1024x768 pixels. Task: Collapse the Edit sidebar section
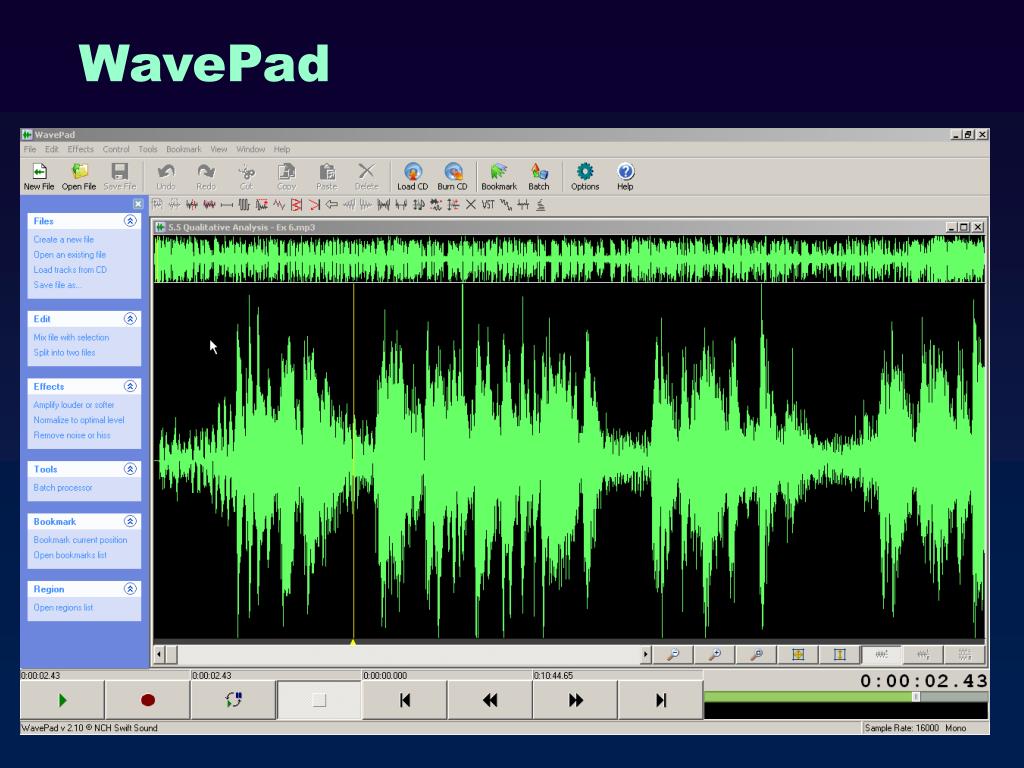[x=130, y=319]
